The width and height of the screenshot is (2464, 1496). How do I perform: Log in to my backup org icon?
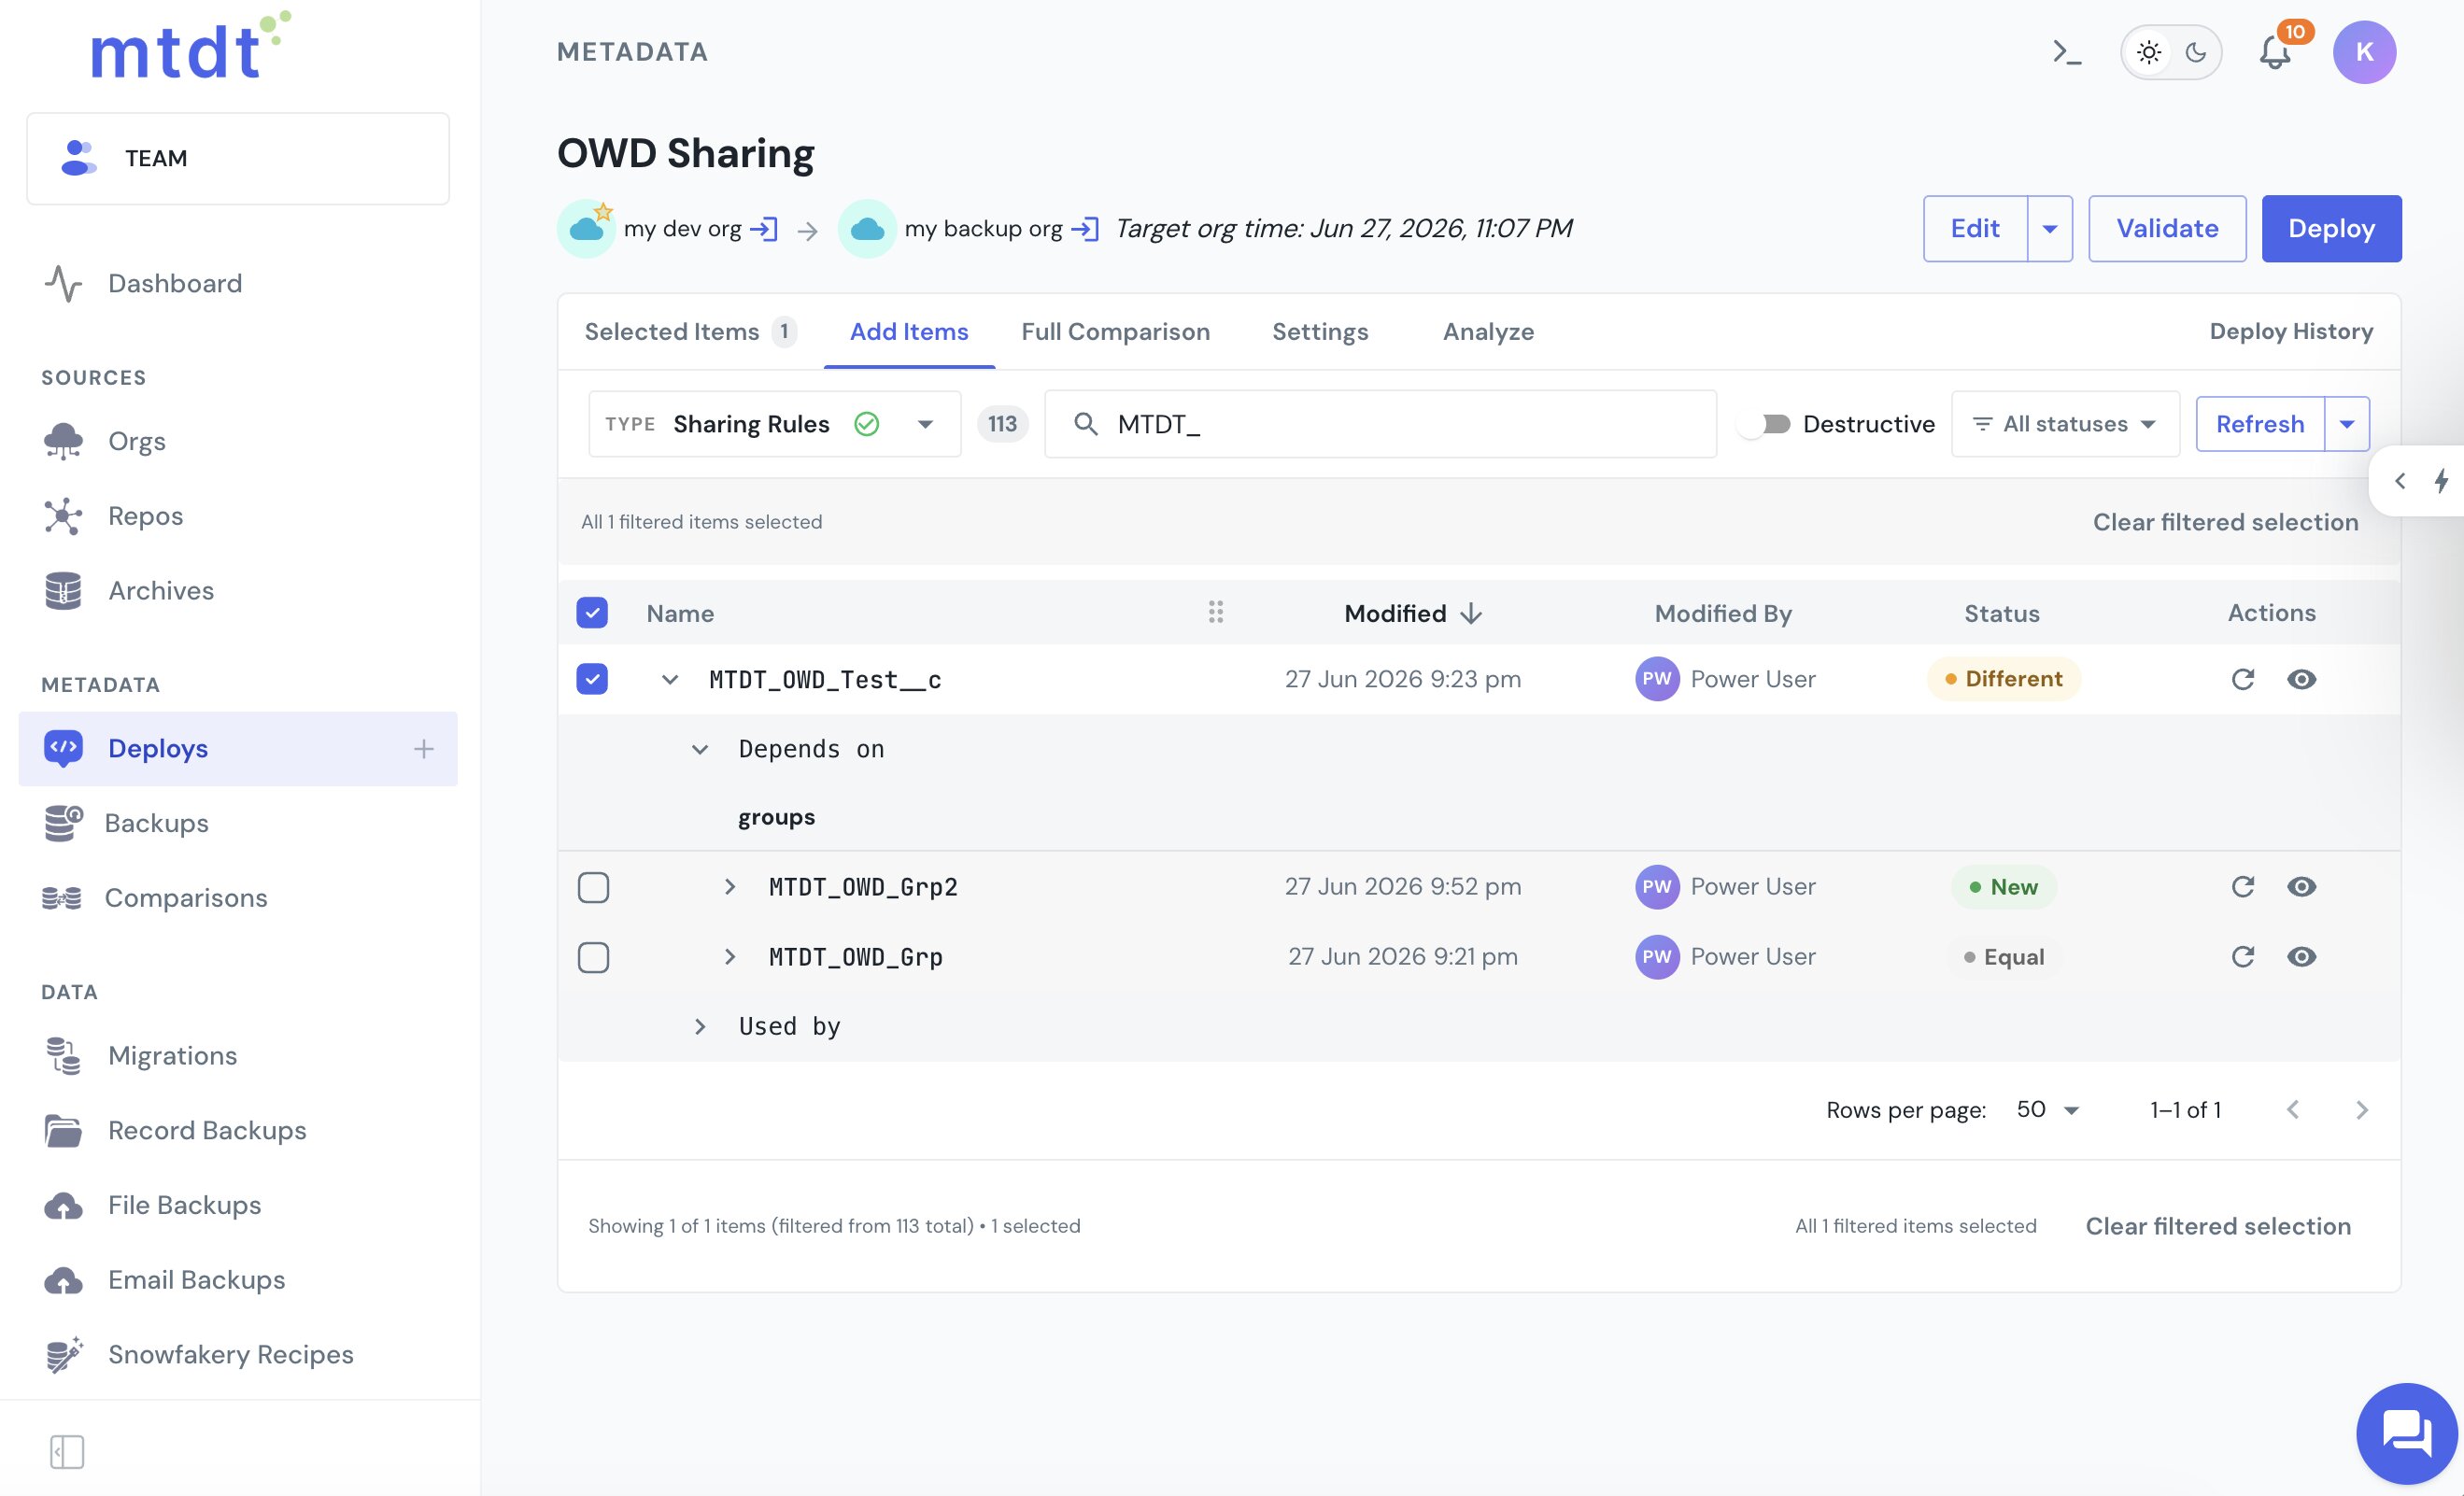pos(1085,229)
